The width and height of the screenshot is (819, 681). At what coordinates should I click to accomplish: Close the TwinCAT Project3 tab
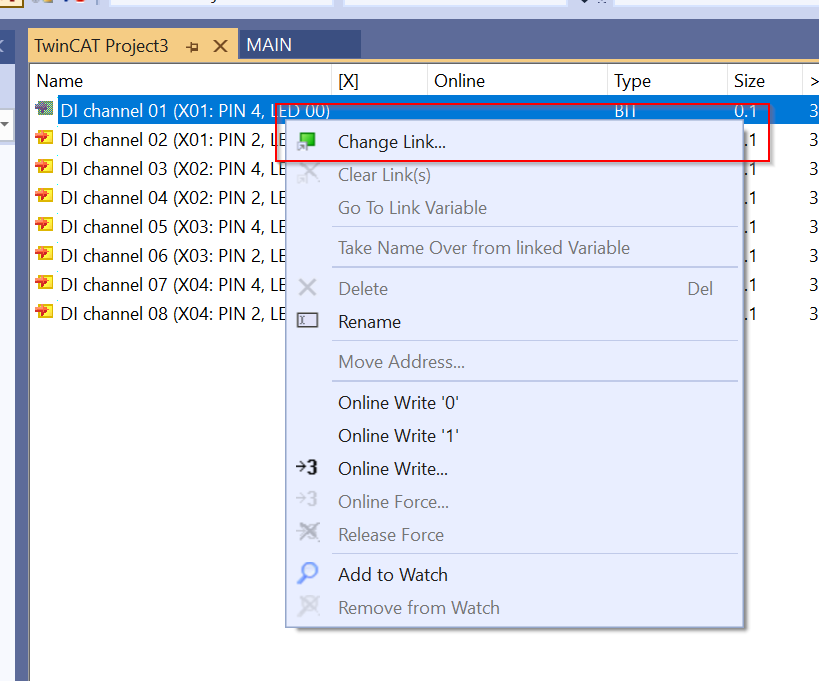pyautogui.click(x=220, y=46)
